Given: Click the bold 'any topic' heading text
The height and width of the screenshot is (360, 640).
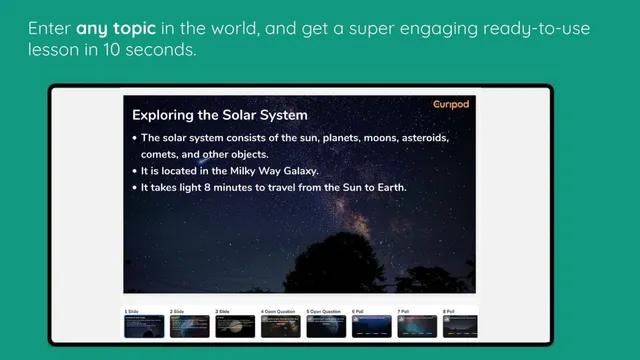Looking at the screenshot, I should coord(116,28).
